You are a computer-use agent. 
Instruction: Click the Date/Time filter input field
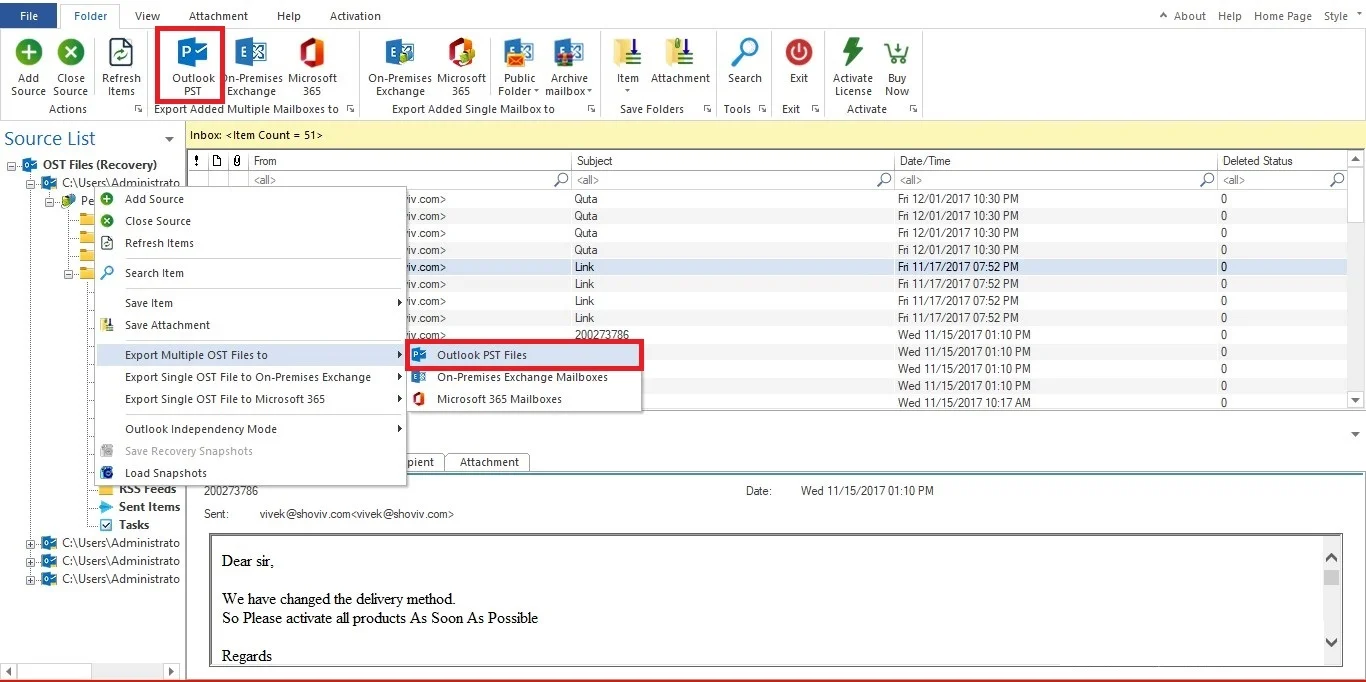pyautogui.click(x=1057, y=180)
